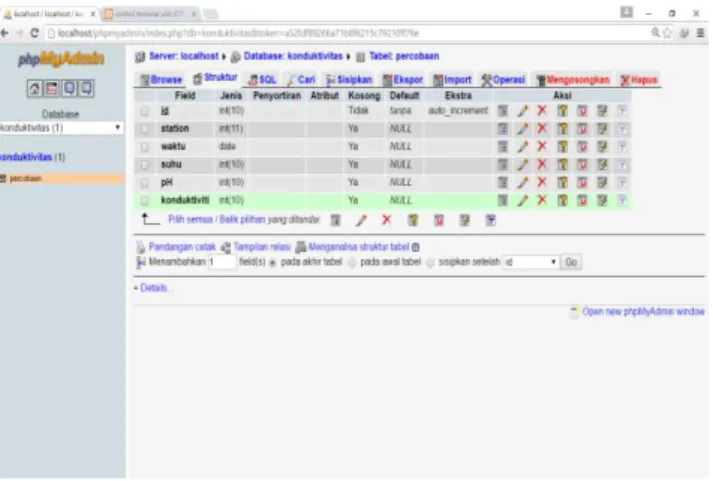713x481 pixels.
Task: Click the edit pencil icon for the id field
Action: point(522,111)
